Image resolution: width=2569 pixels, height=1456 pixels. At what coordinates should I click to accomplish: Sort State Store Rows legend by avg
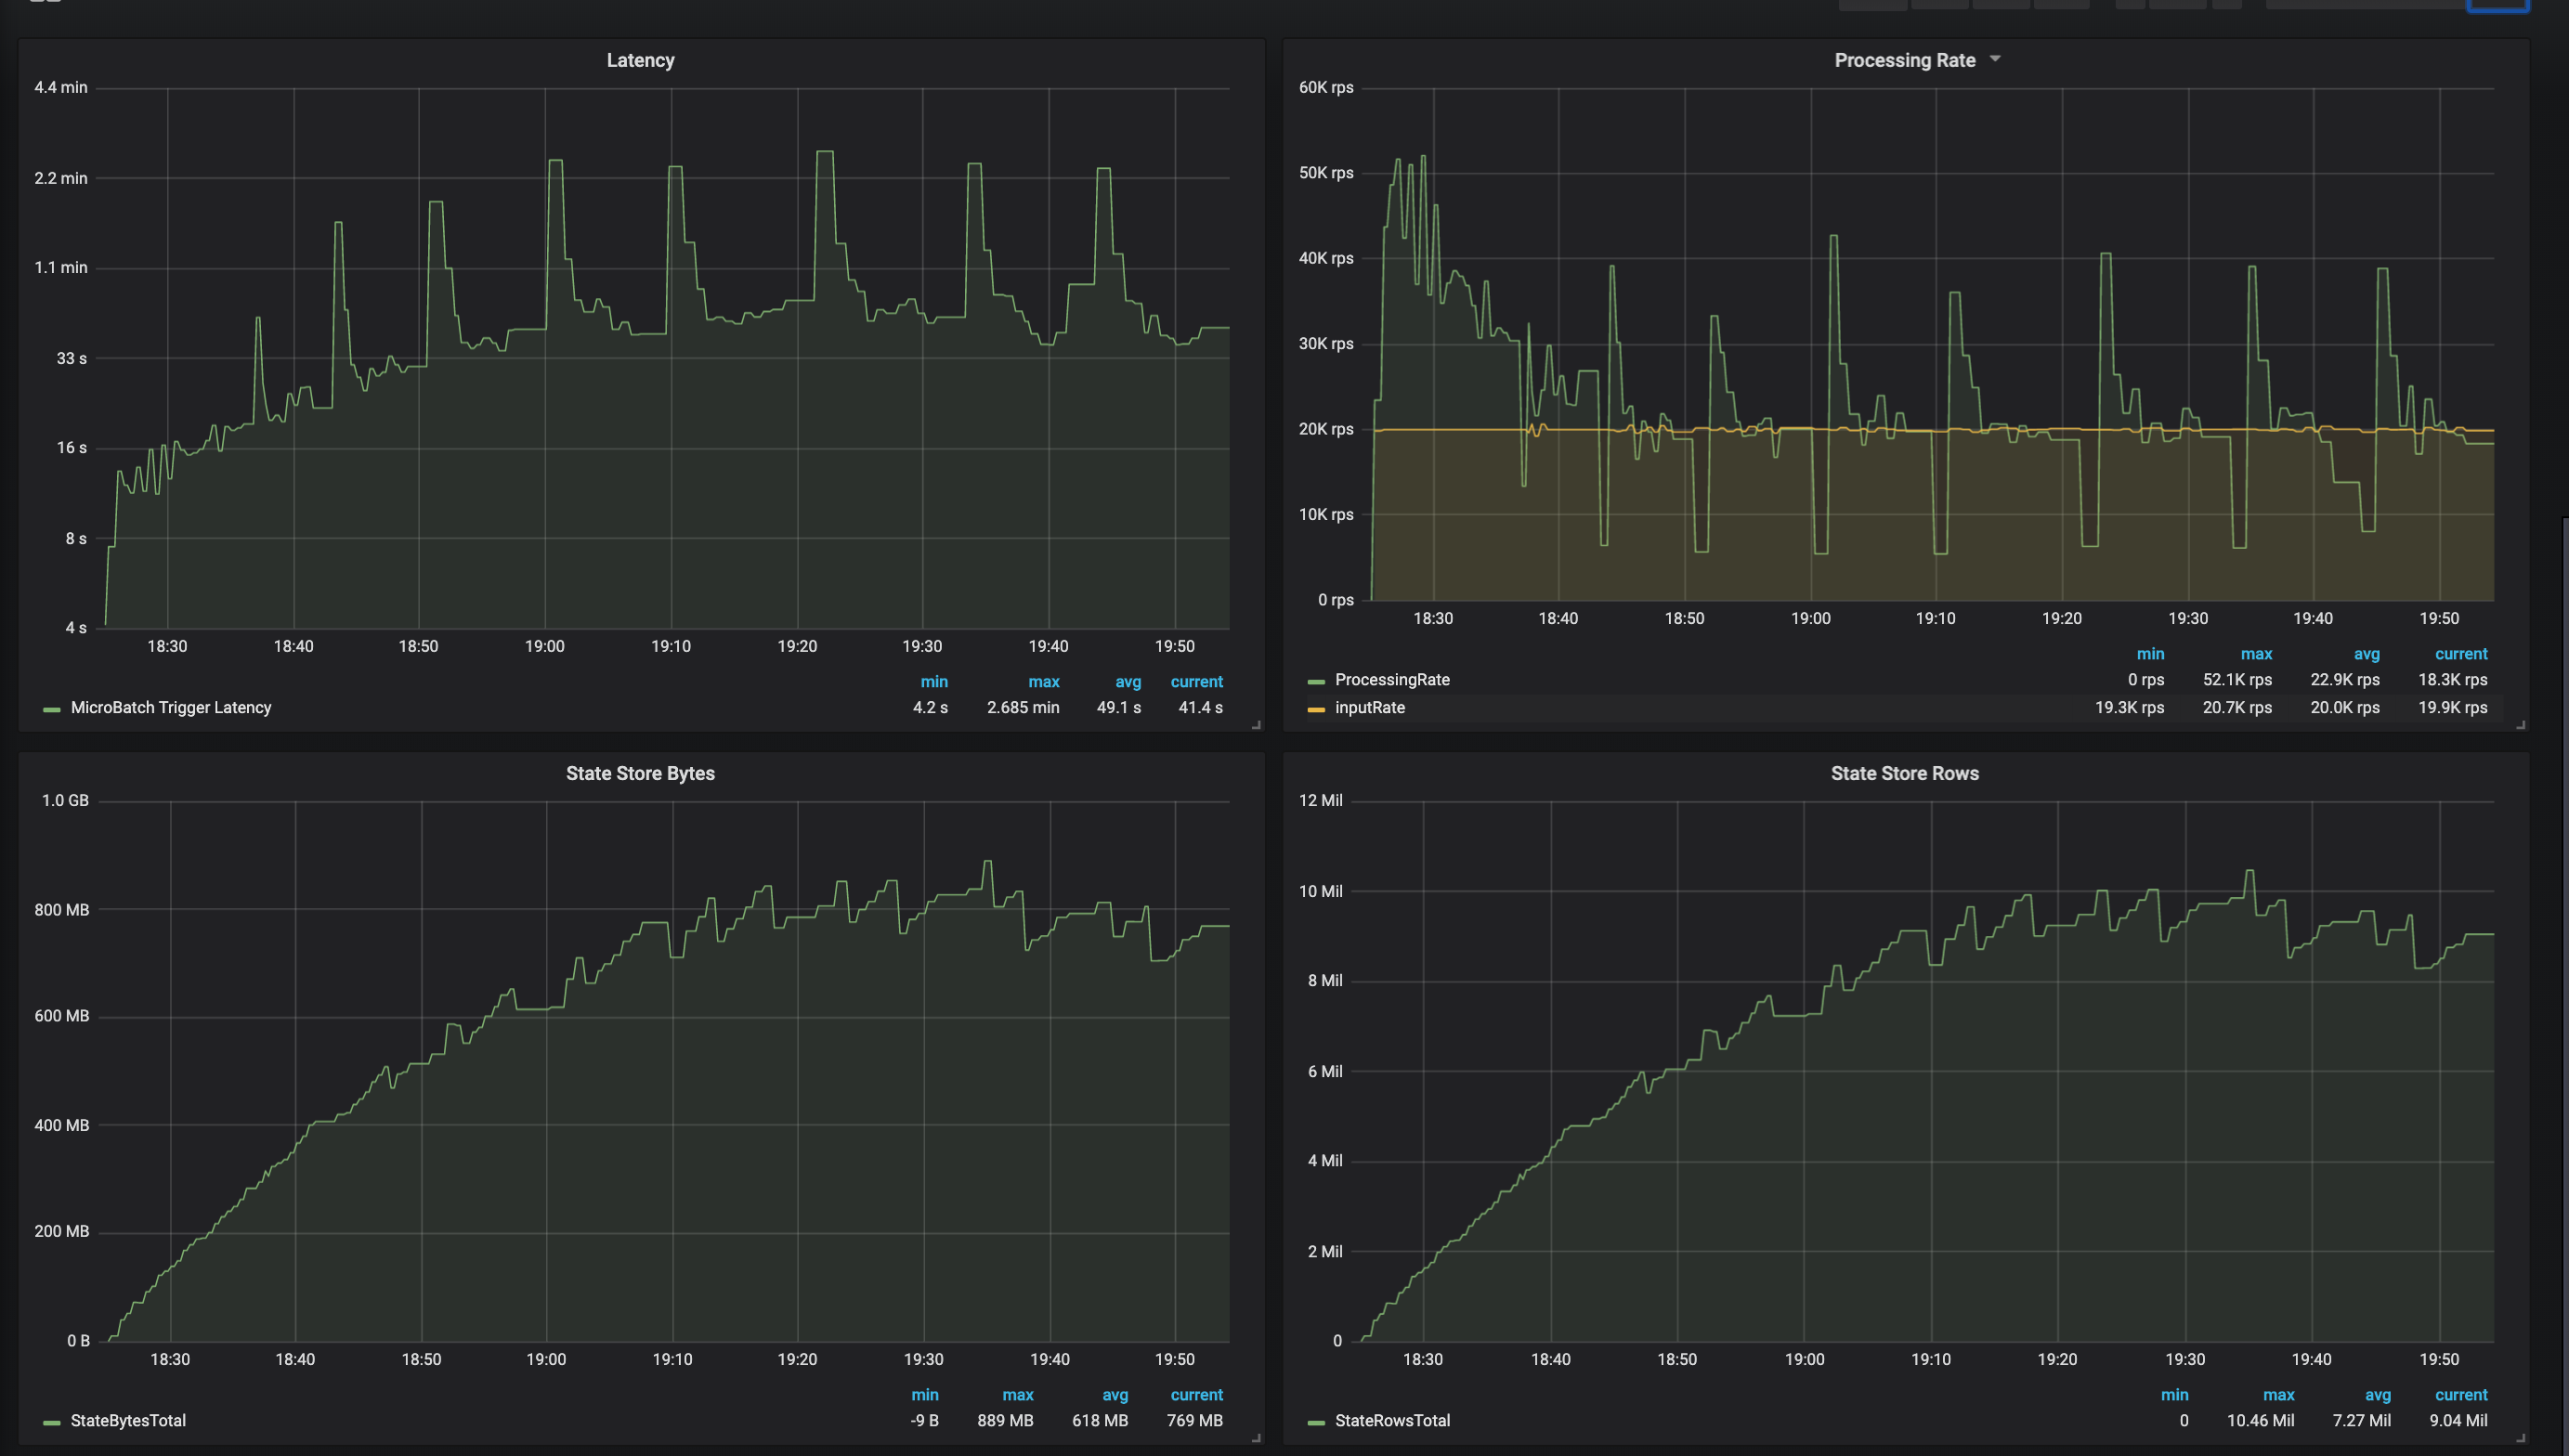click(x=2378, y=1394)
